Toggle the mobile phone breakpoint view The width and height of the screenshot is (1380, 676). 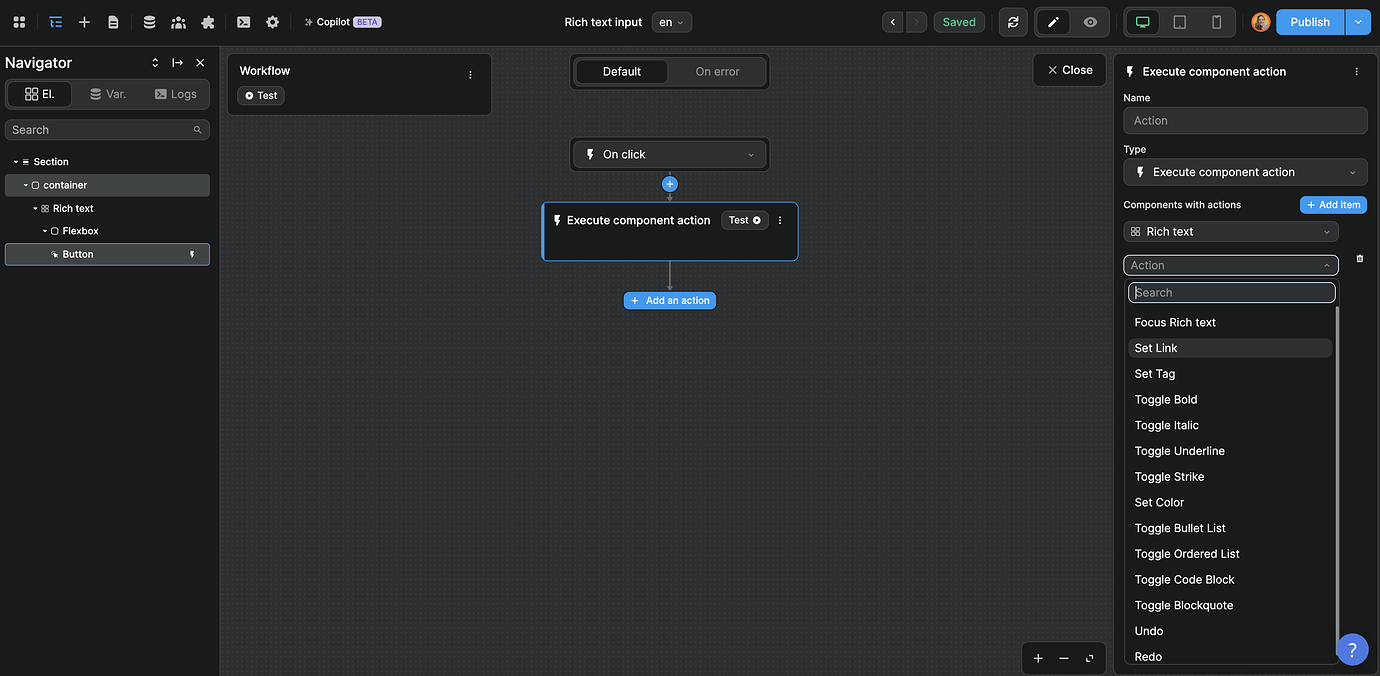click(1216, 21)
